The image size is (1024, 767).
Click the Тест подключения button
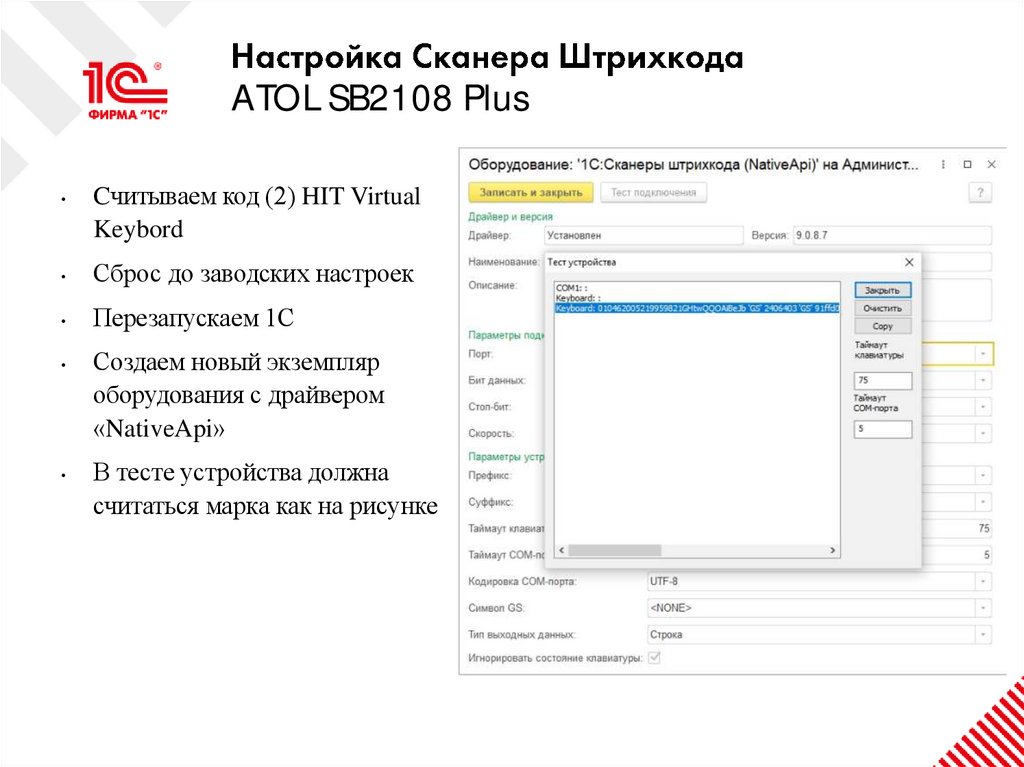coord(653,193)
